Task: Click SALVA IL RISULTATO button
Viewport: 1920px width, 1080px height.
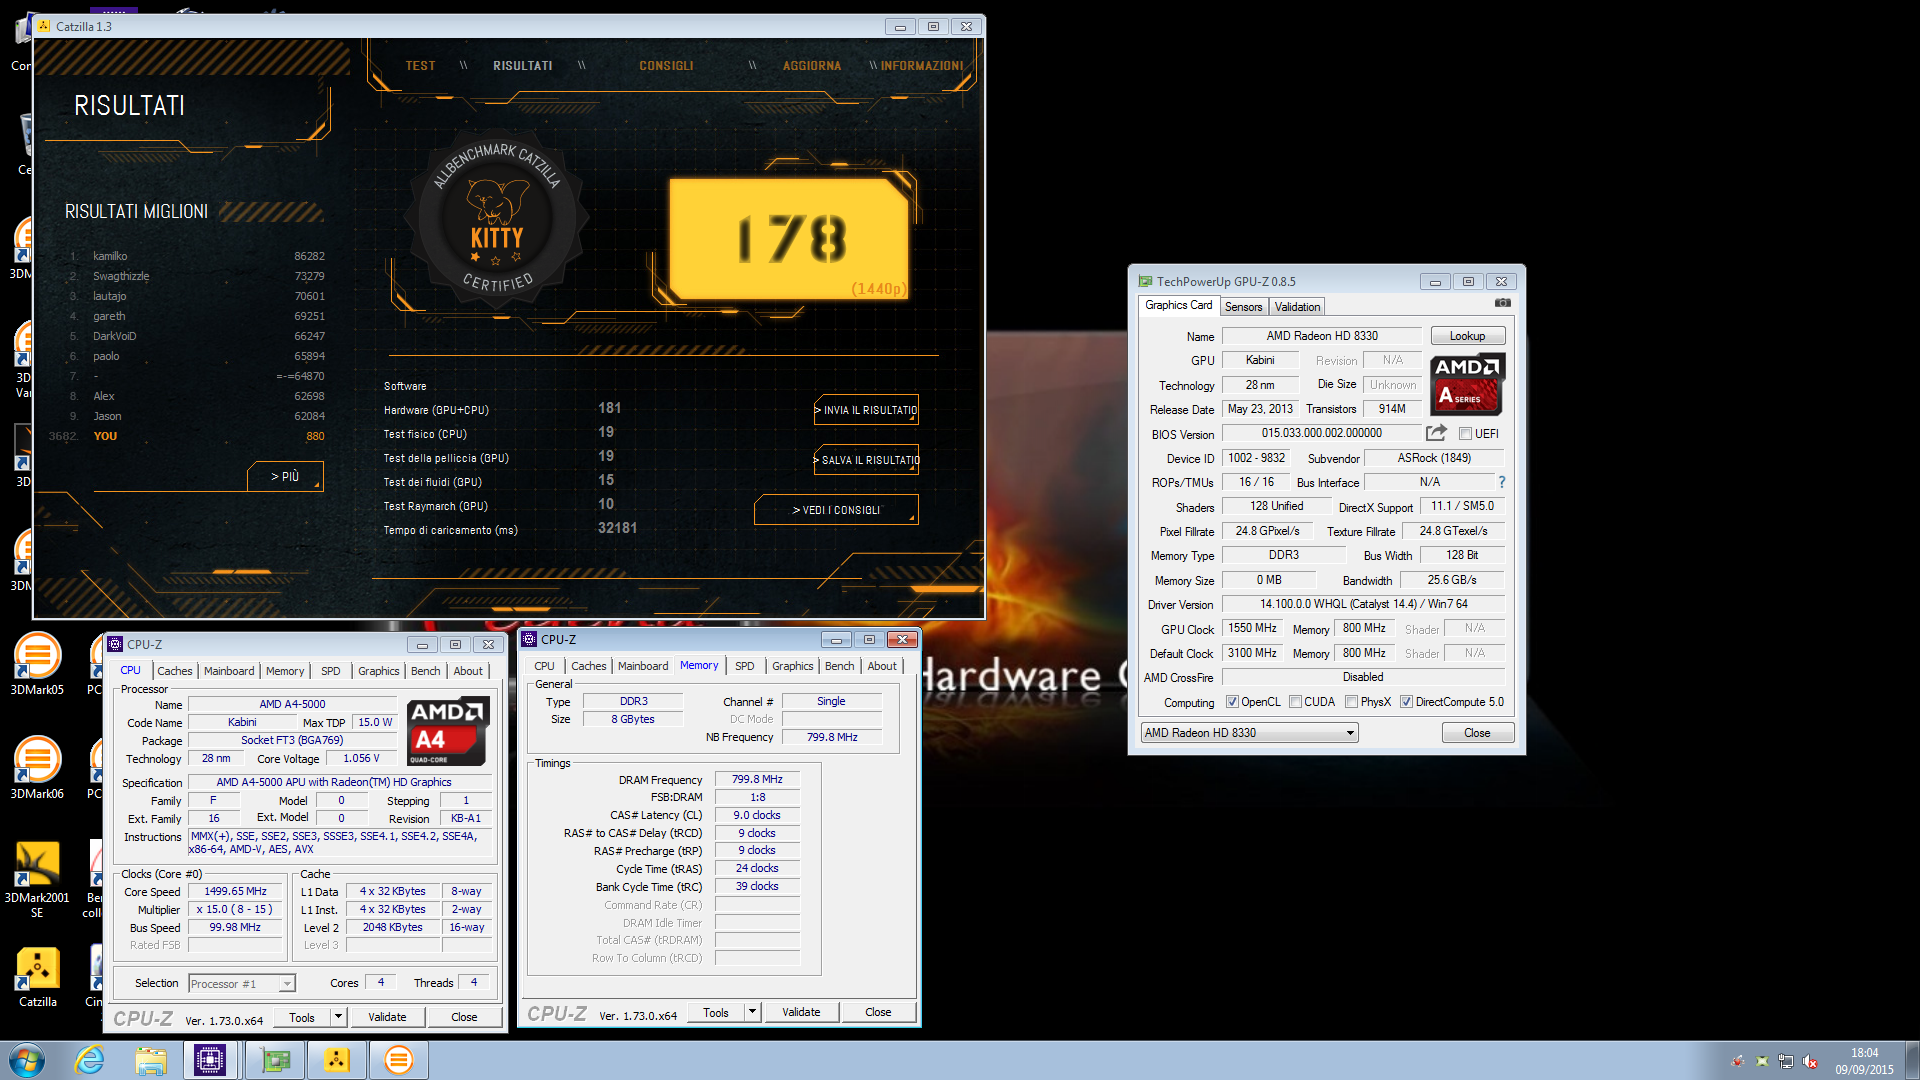Action: pyautogui.click(x=866, y=460)
